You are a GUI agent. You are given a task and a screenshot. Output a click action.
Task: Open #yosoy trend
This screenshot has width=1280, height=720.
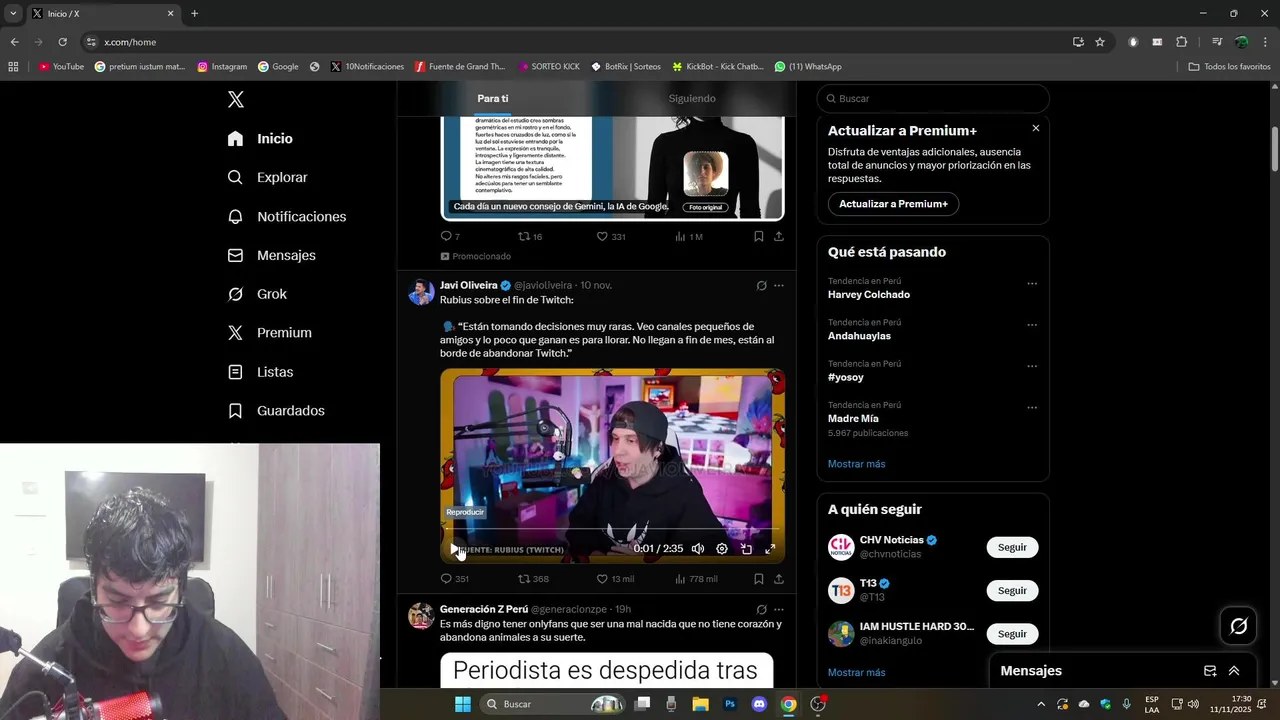(x=846, y=377)
